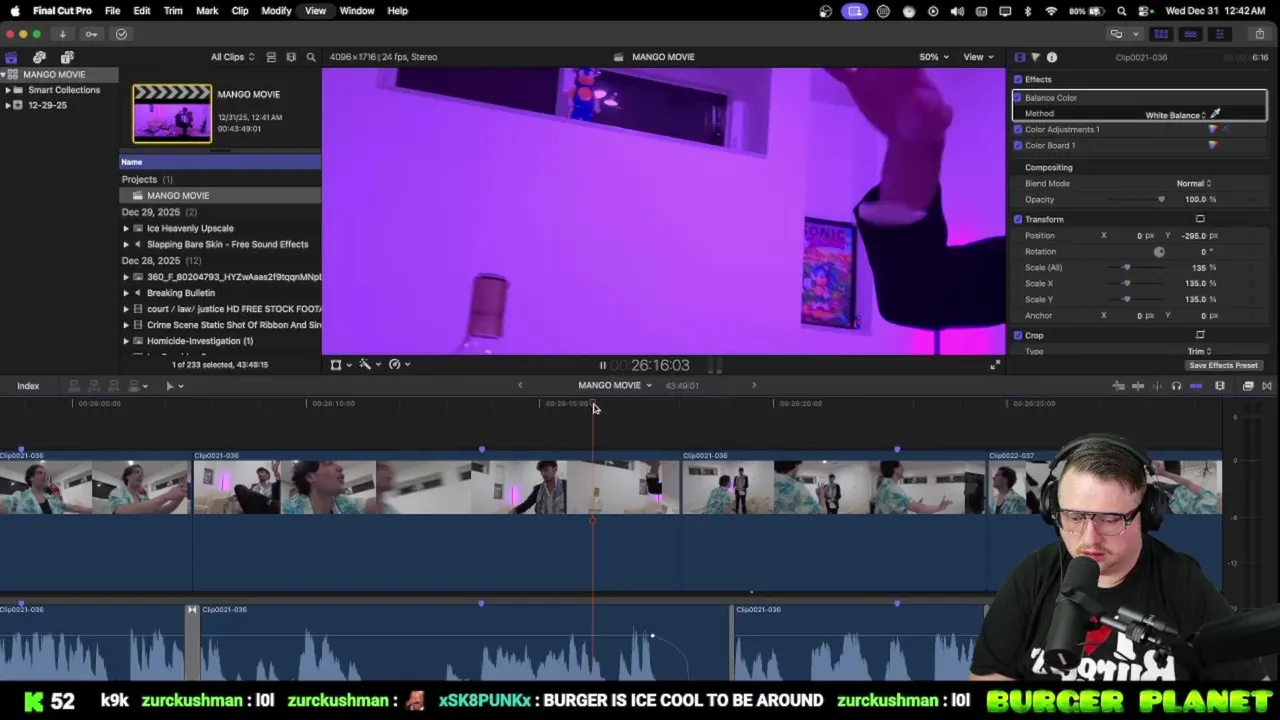Click the Transform onscreen controls icon
1280x720 pixels.
pyautogui.click(x=1200, y=219)
